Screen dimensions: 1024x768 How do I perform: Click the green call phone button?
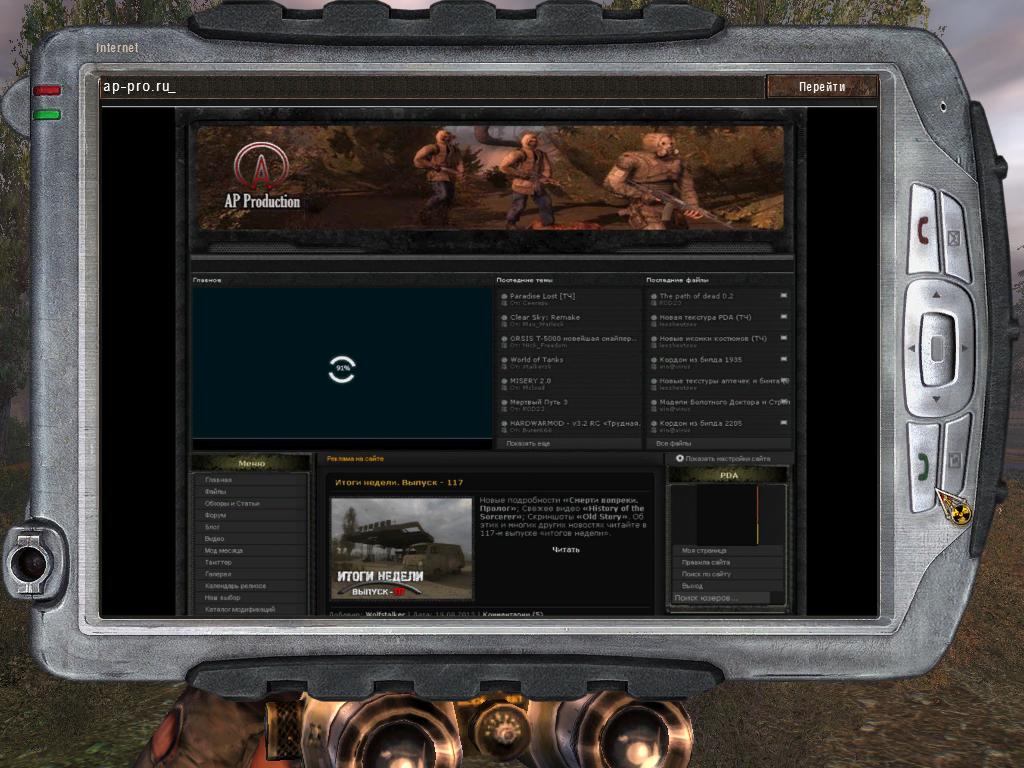click(923, 467)
